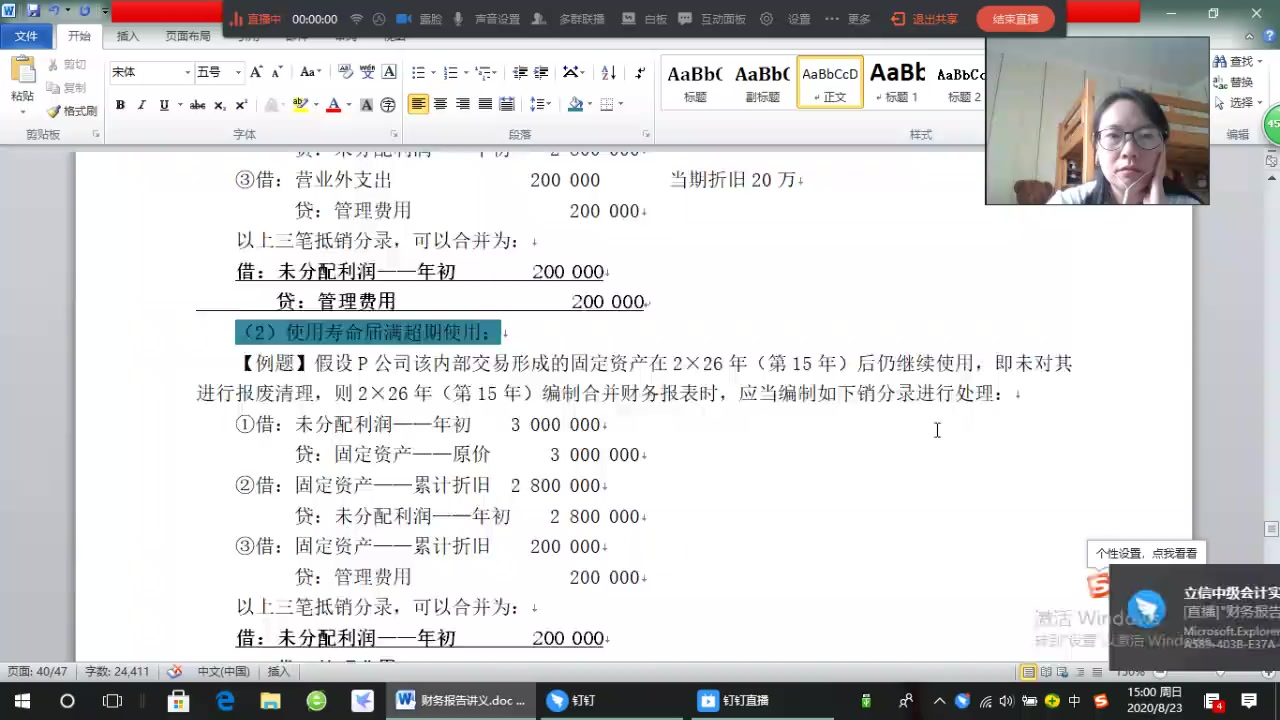
Task: Click the 个性设置 tooltip popup
Action: click(x=1145, y=553)
